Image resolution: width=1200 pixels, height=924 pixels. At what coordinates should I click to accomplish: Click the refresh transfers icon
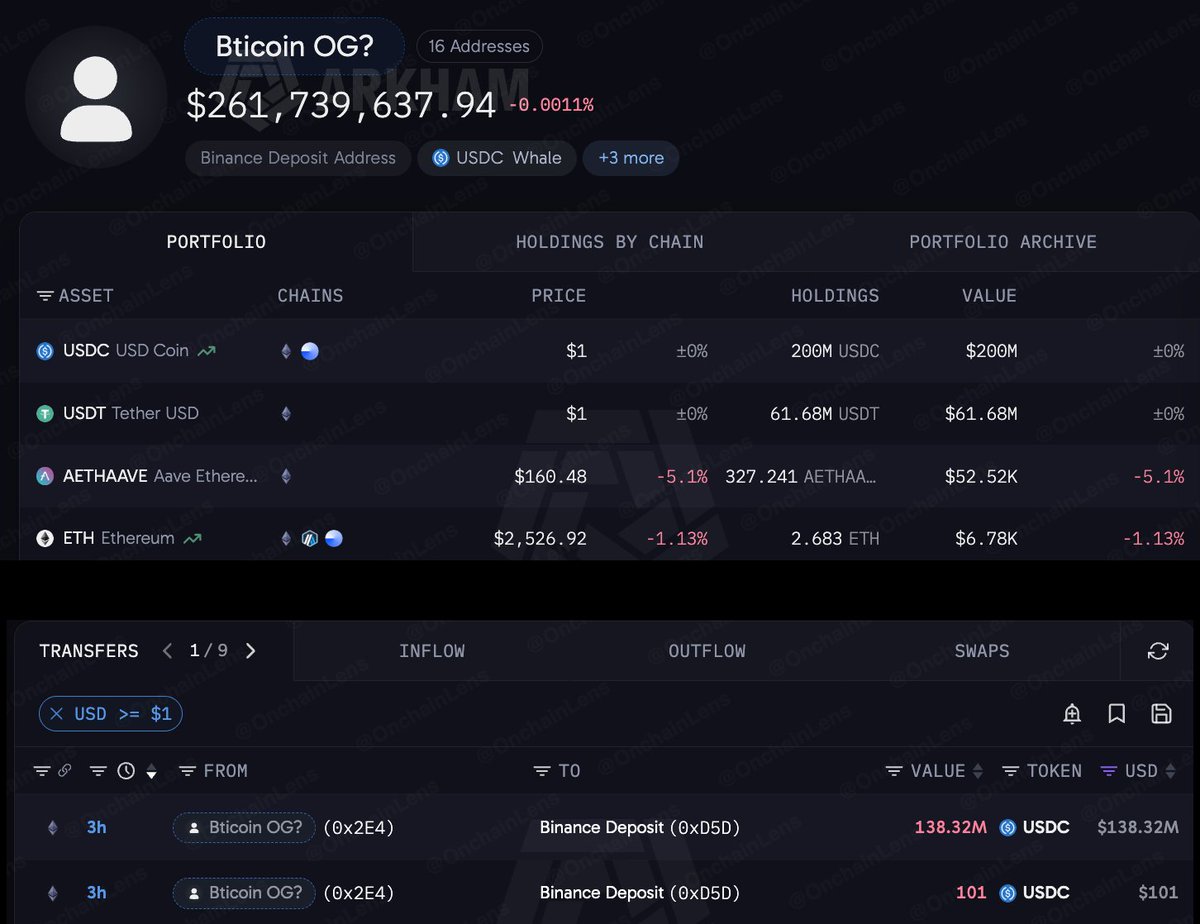(x=1158, y=651)
